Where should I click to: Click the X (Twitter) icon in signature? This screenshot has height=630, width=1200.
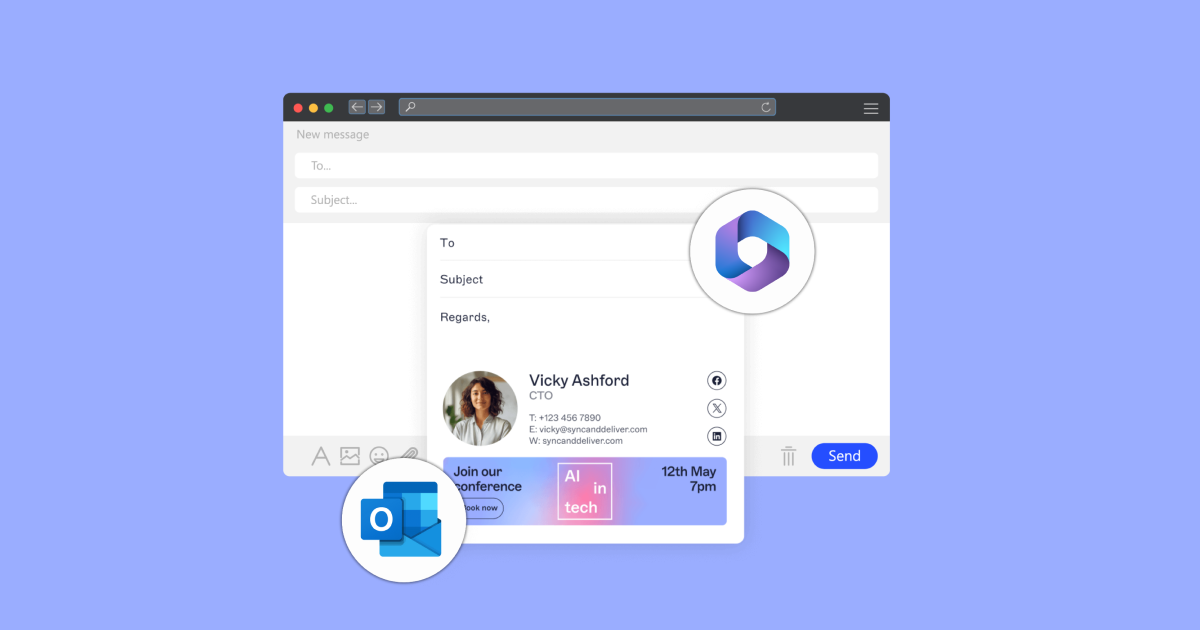[x=716, y=408]
